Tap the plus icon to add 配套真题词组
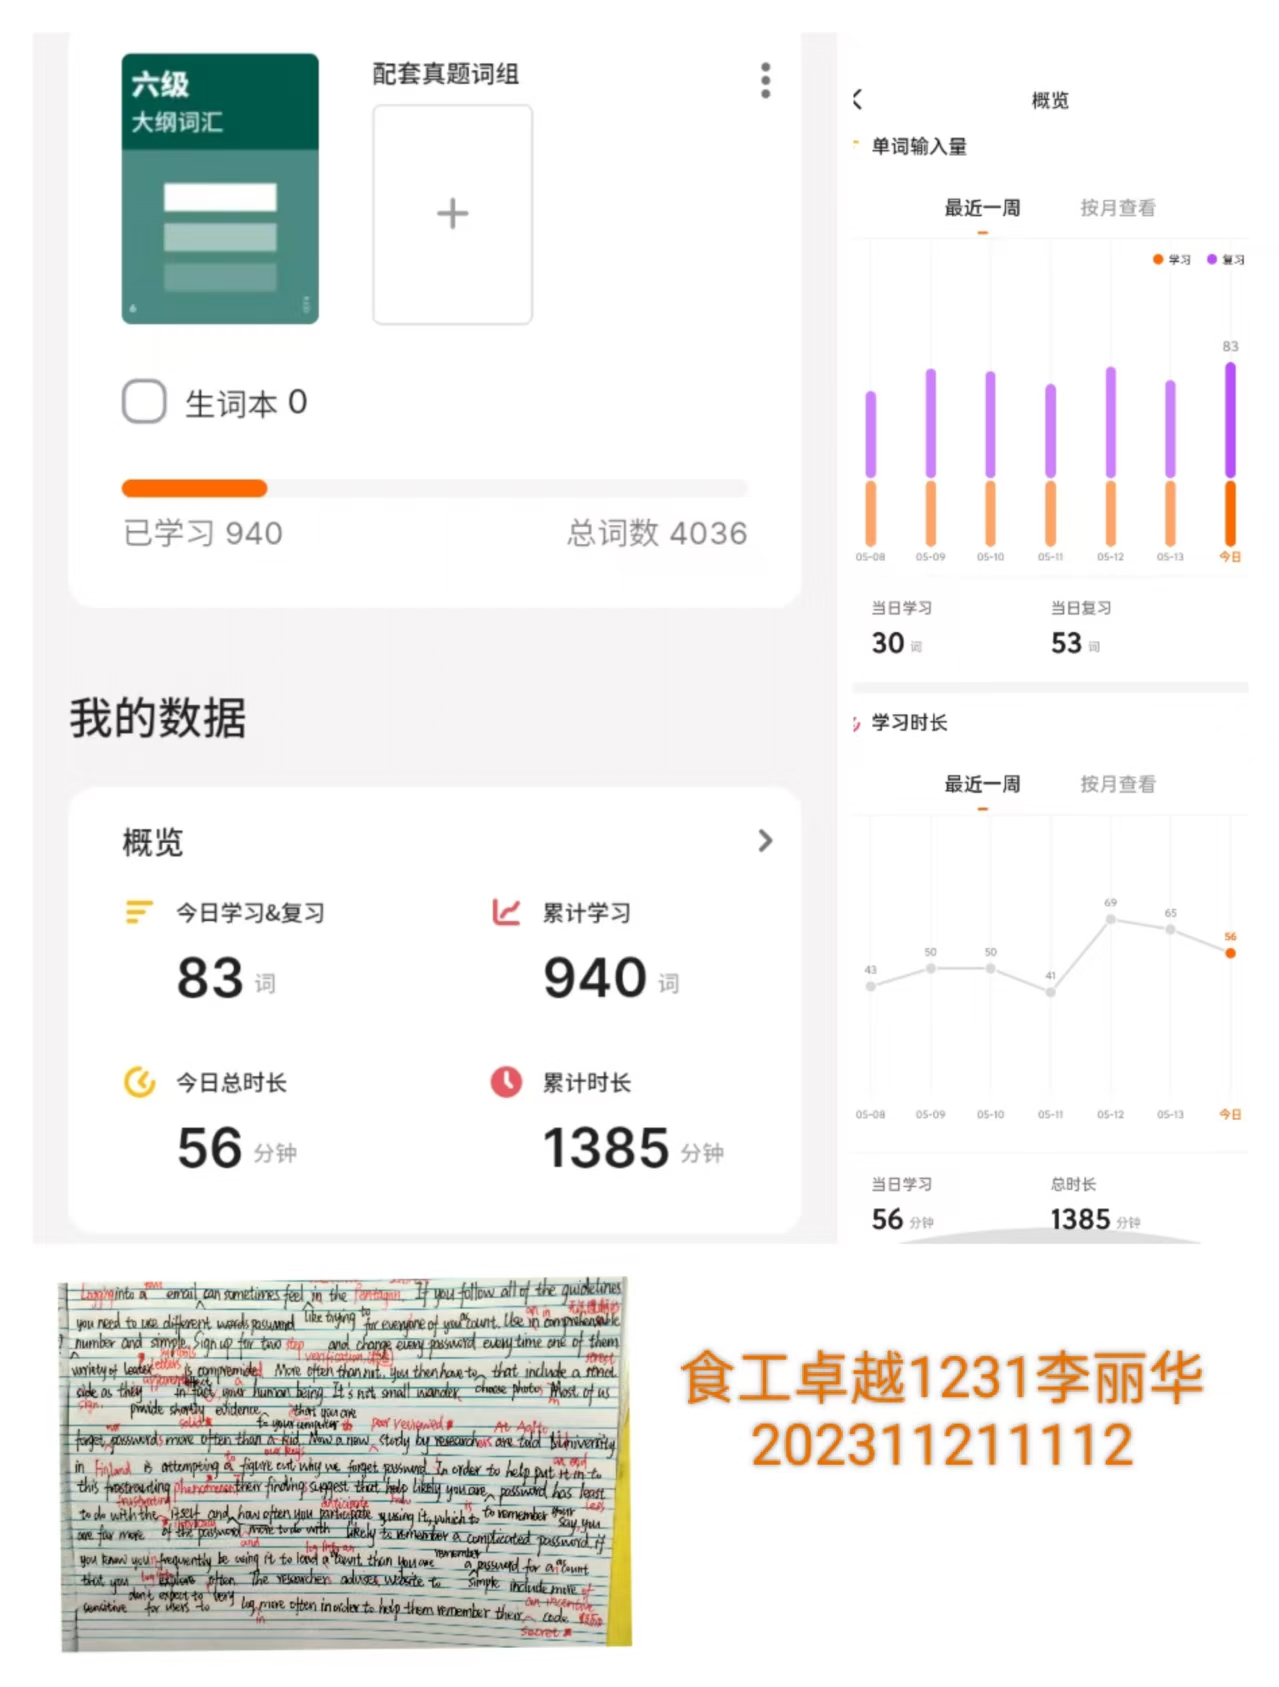 452,214
